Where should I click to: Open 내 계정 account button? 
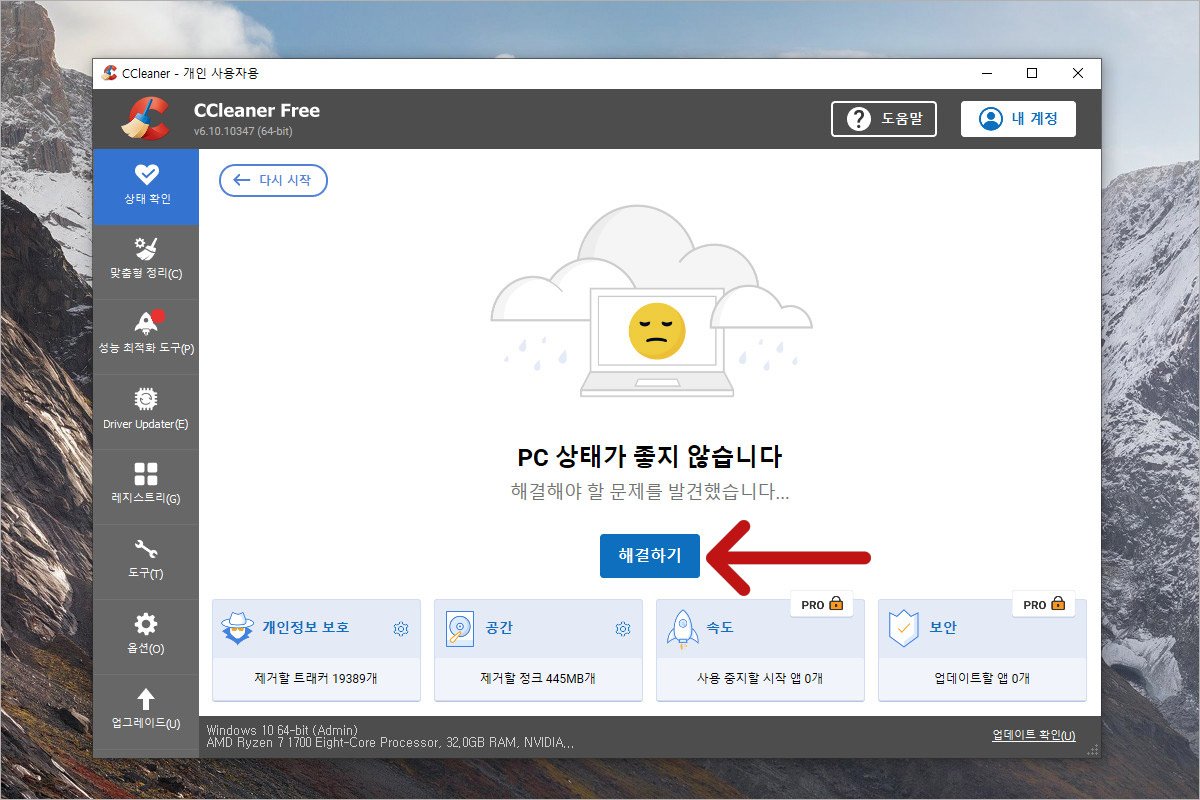tap(1018, 119)
